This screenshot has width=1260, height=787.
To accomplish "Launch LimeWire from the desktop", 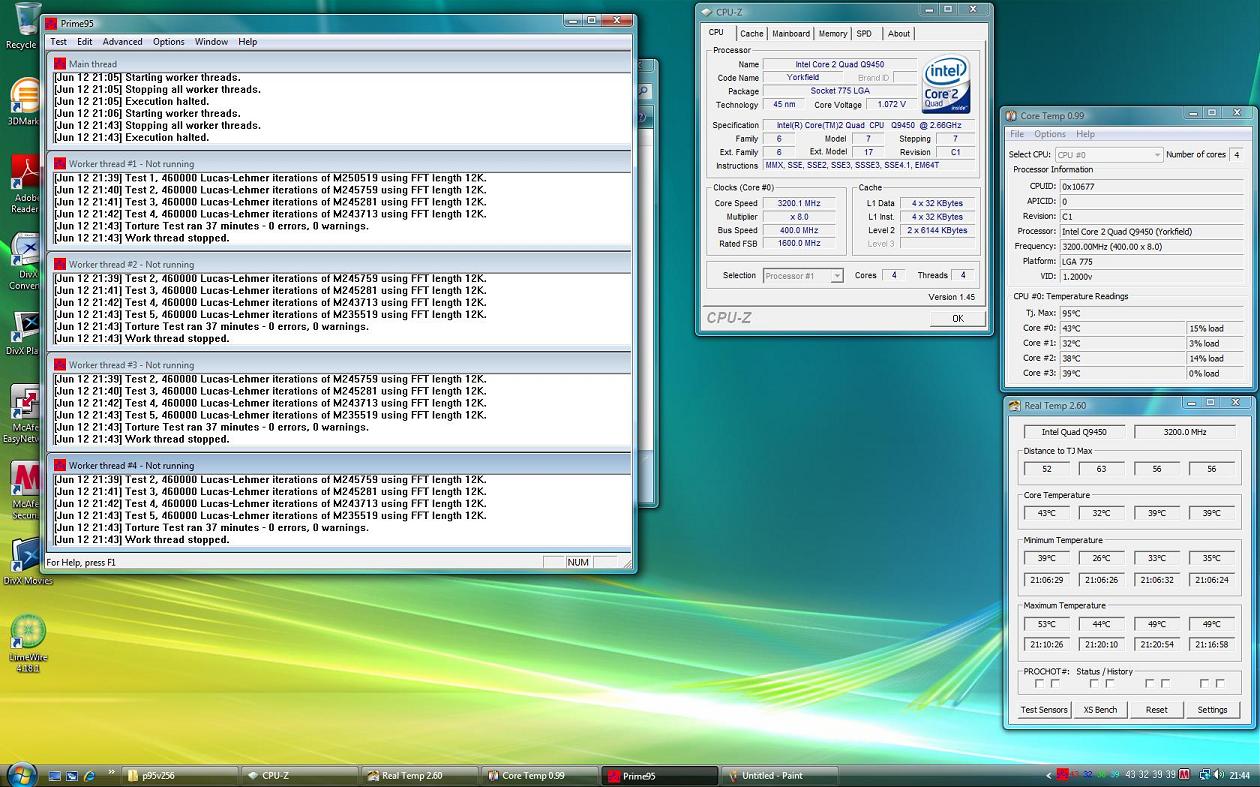I will click(27, 632).
